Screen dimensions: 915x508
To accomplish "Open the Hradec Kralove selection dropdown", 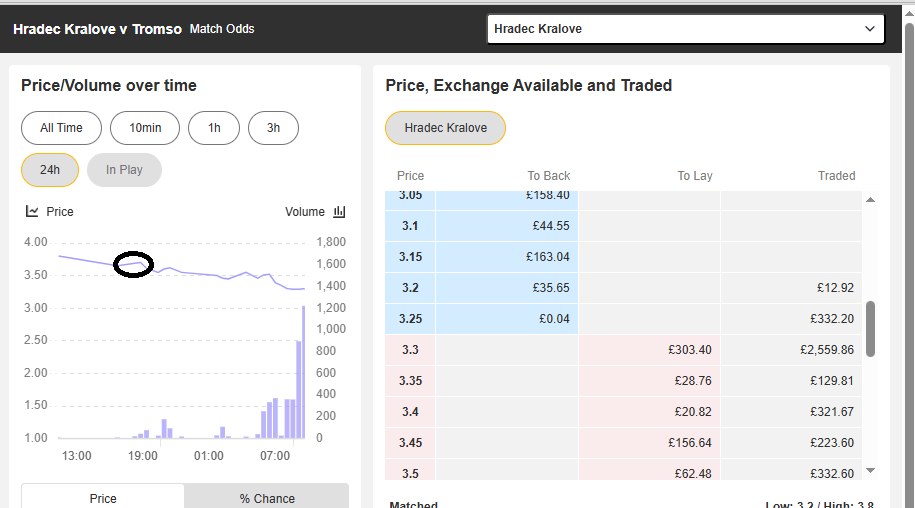I will click(x=686, y=29).
